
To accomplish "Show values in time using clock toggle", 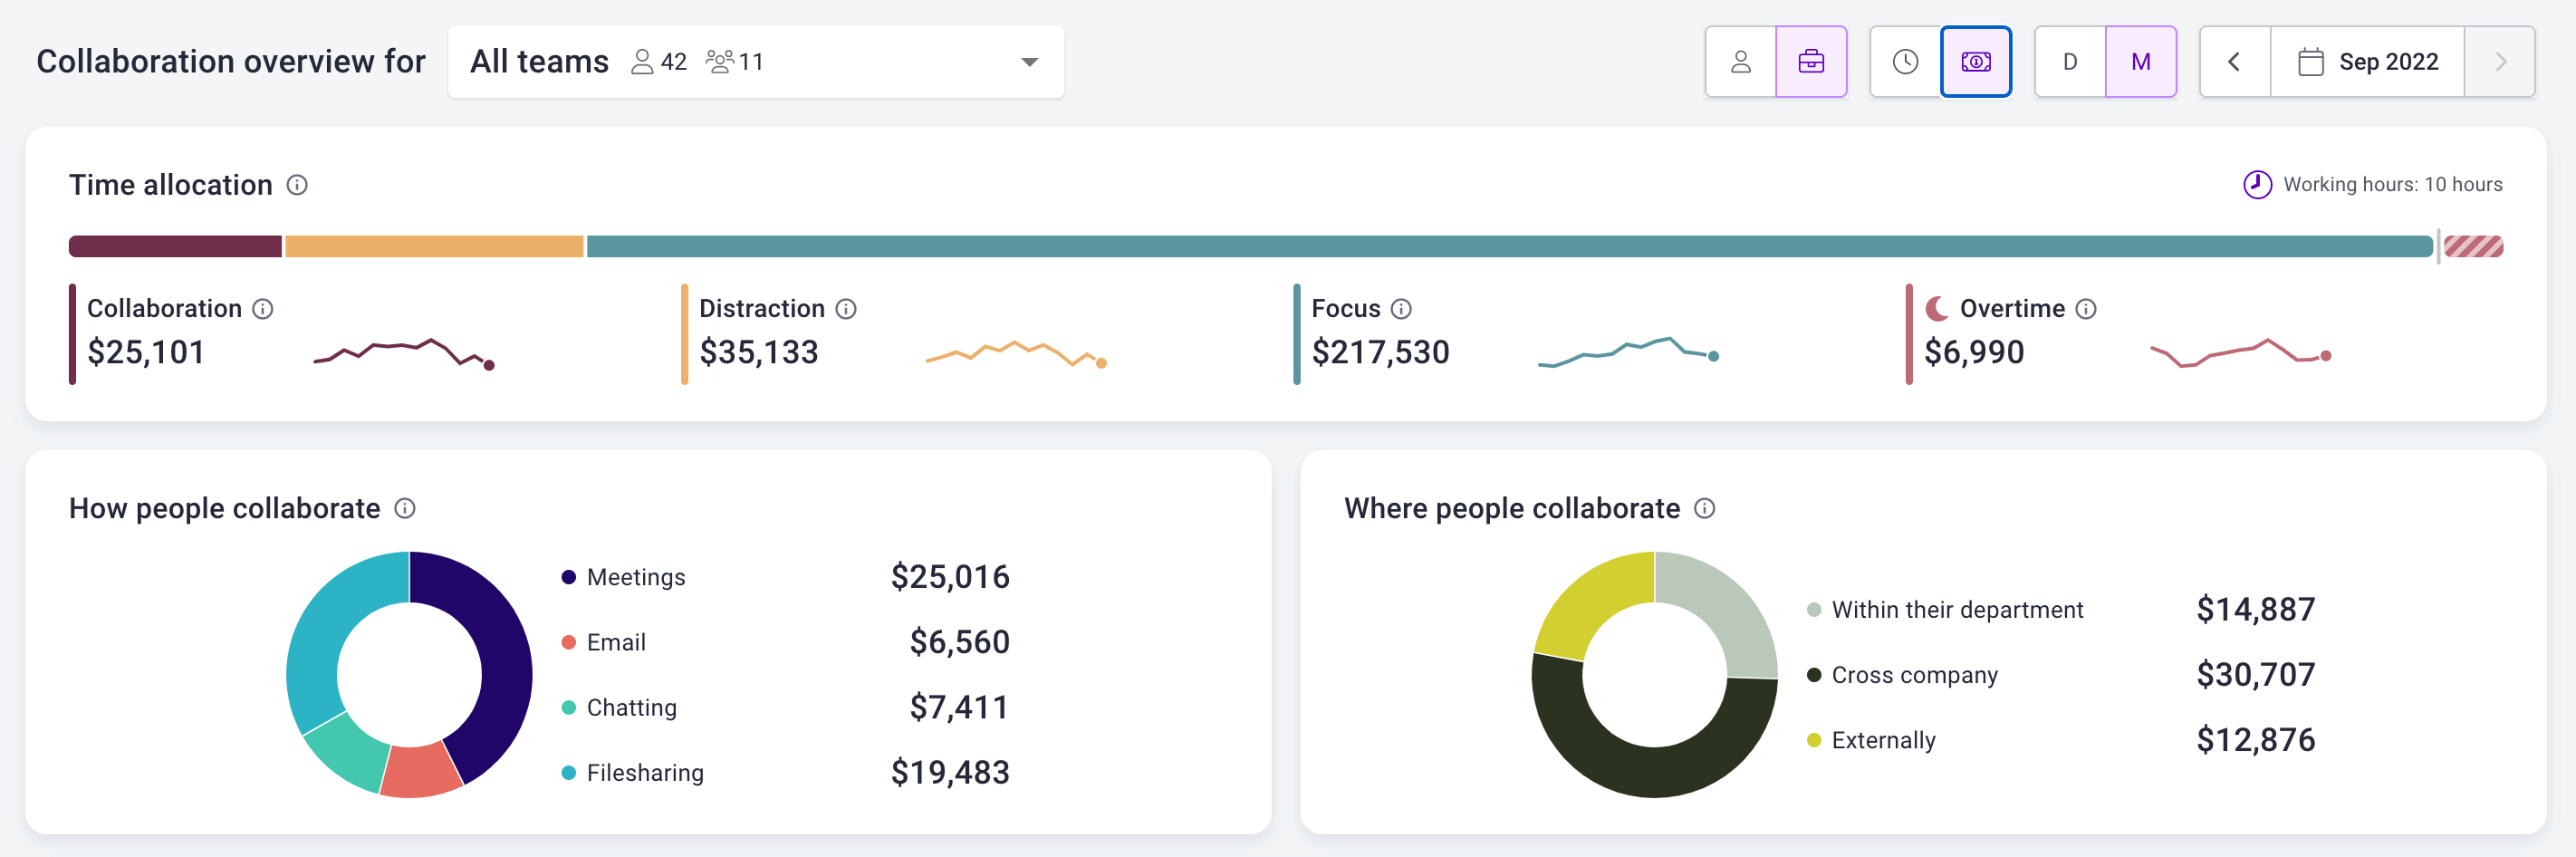I will [x=1905, y=62].
